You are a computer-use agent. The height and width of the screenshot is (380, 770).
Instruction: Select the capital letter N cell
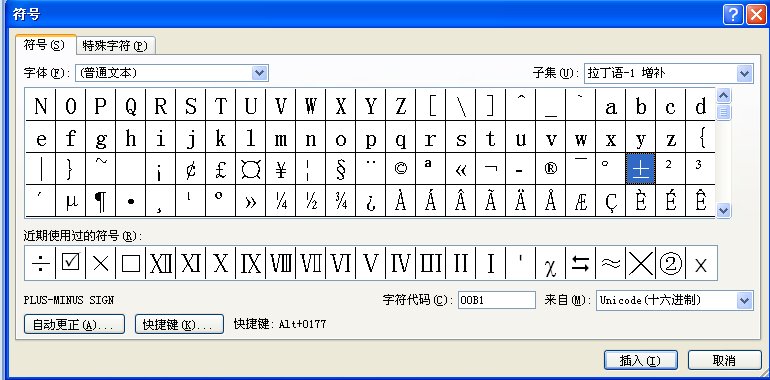(x=41, y=105)
